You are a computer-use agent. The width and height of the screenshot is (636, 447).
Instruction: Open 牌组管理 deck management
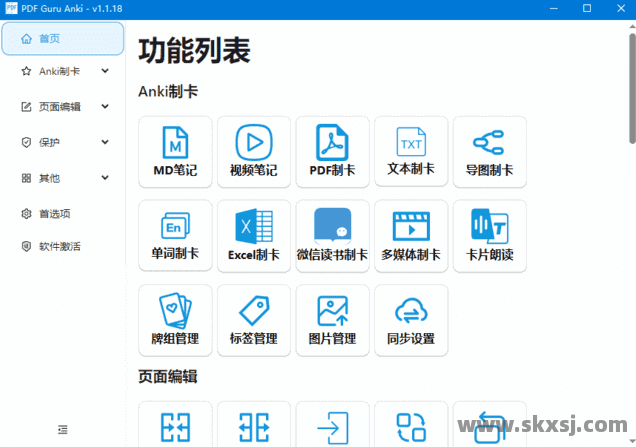click(x=175, y=321)
